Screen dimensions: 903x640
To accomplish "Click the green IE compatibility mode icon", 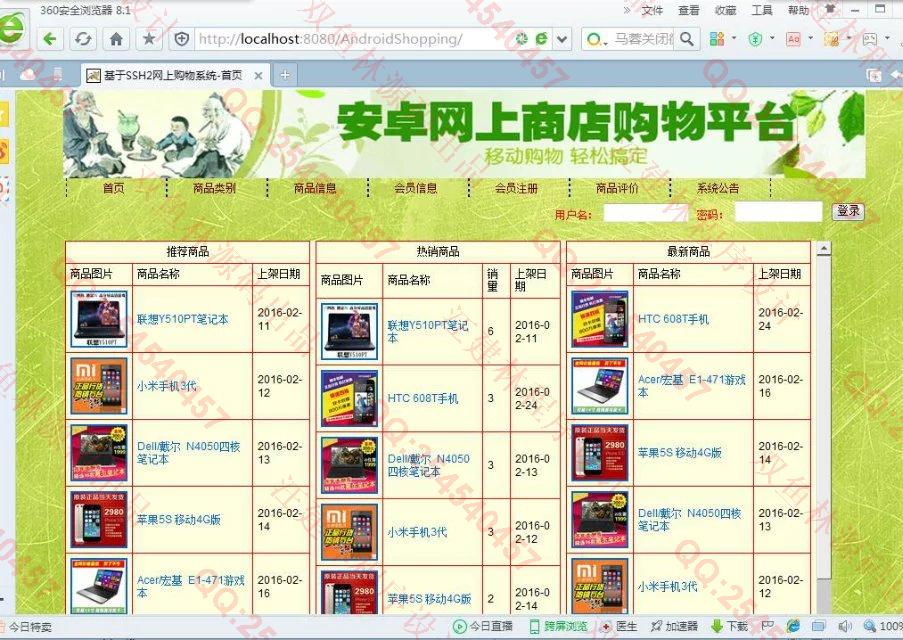I will coord(541,39).
